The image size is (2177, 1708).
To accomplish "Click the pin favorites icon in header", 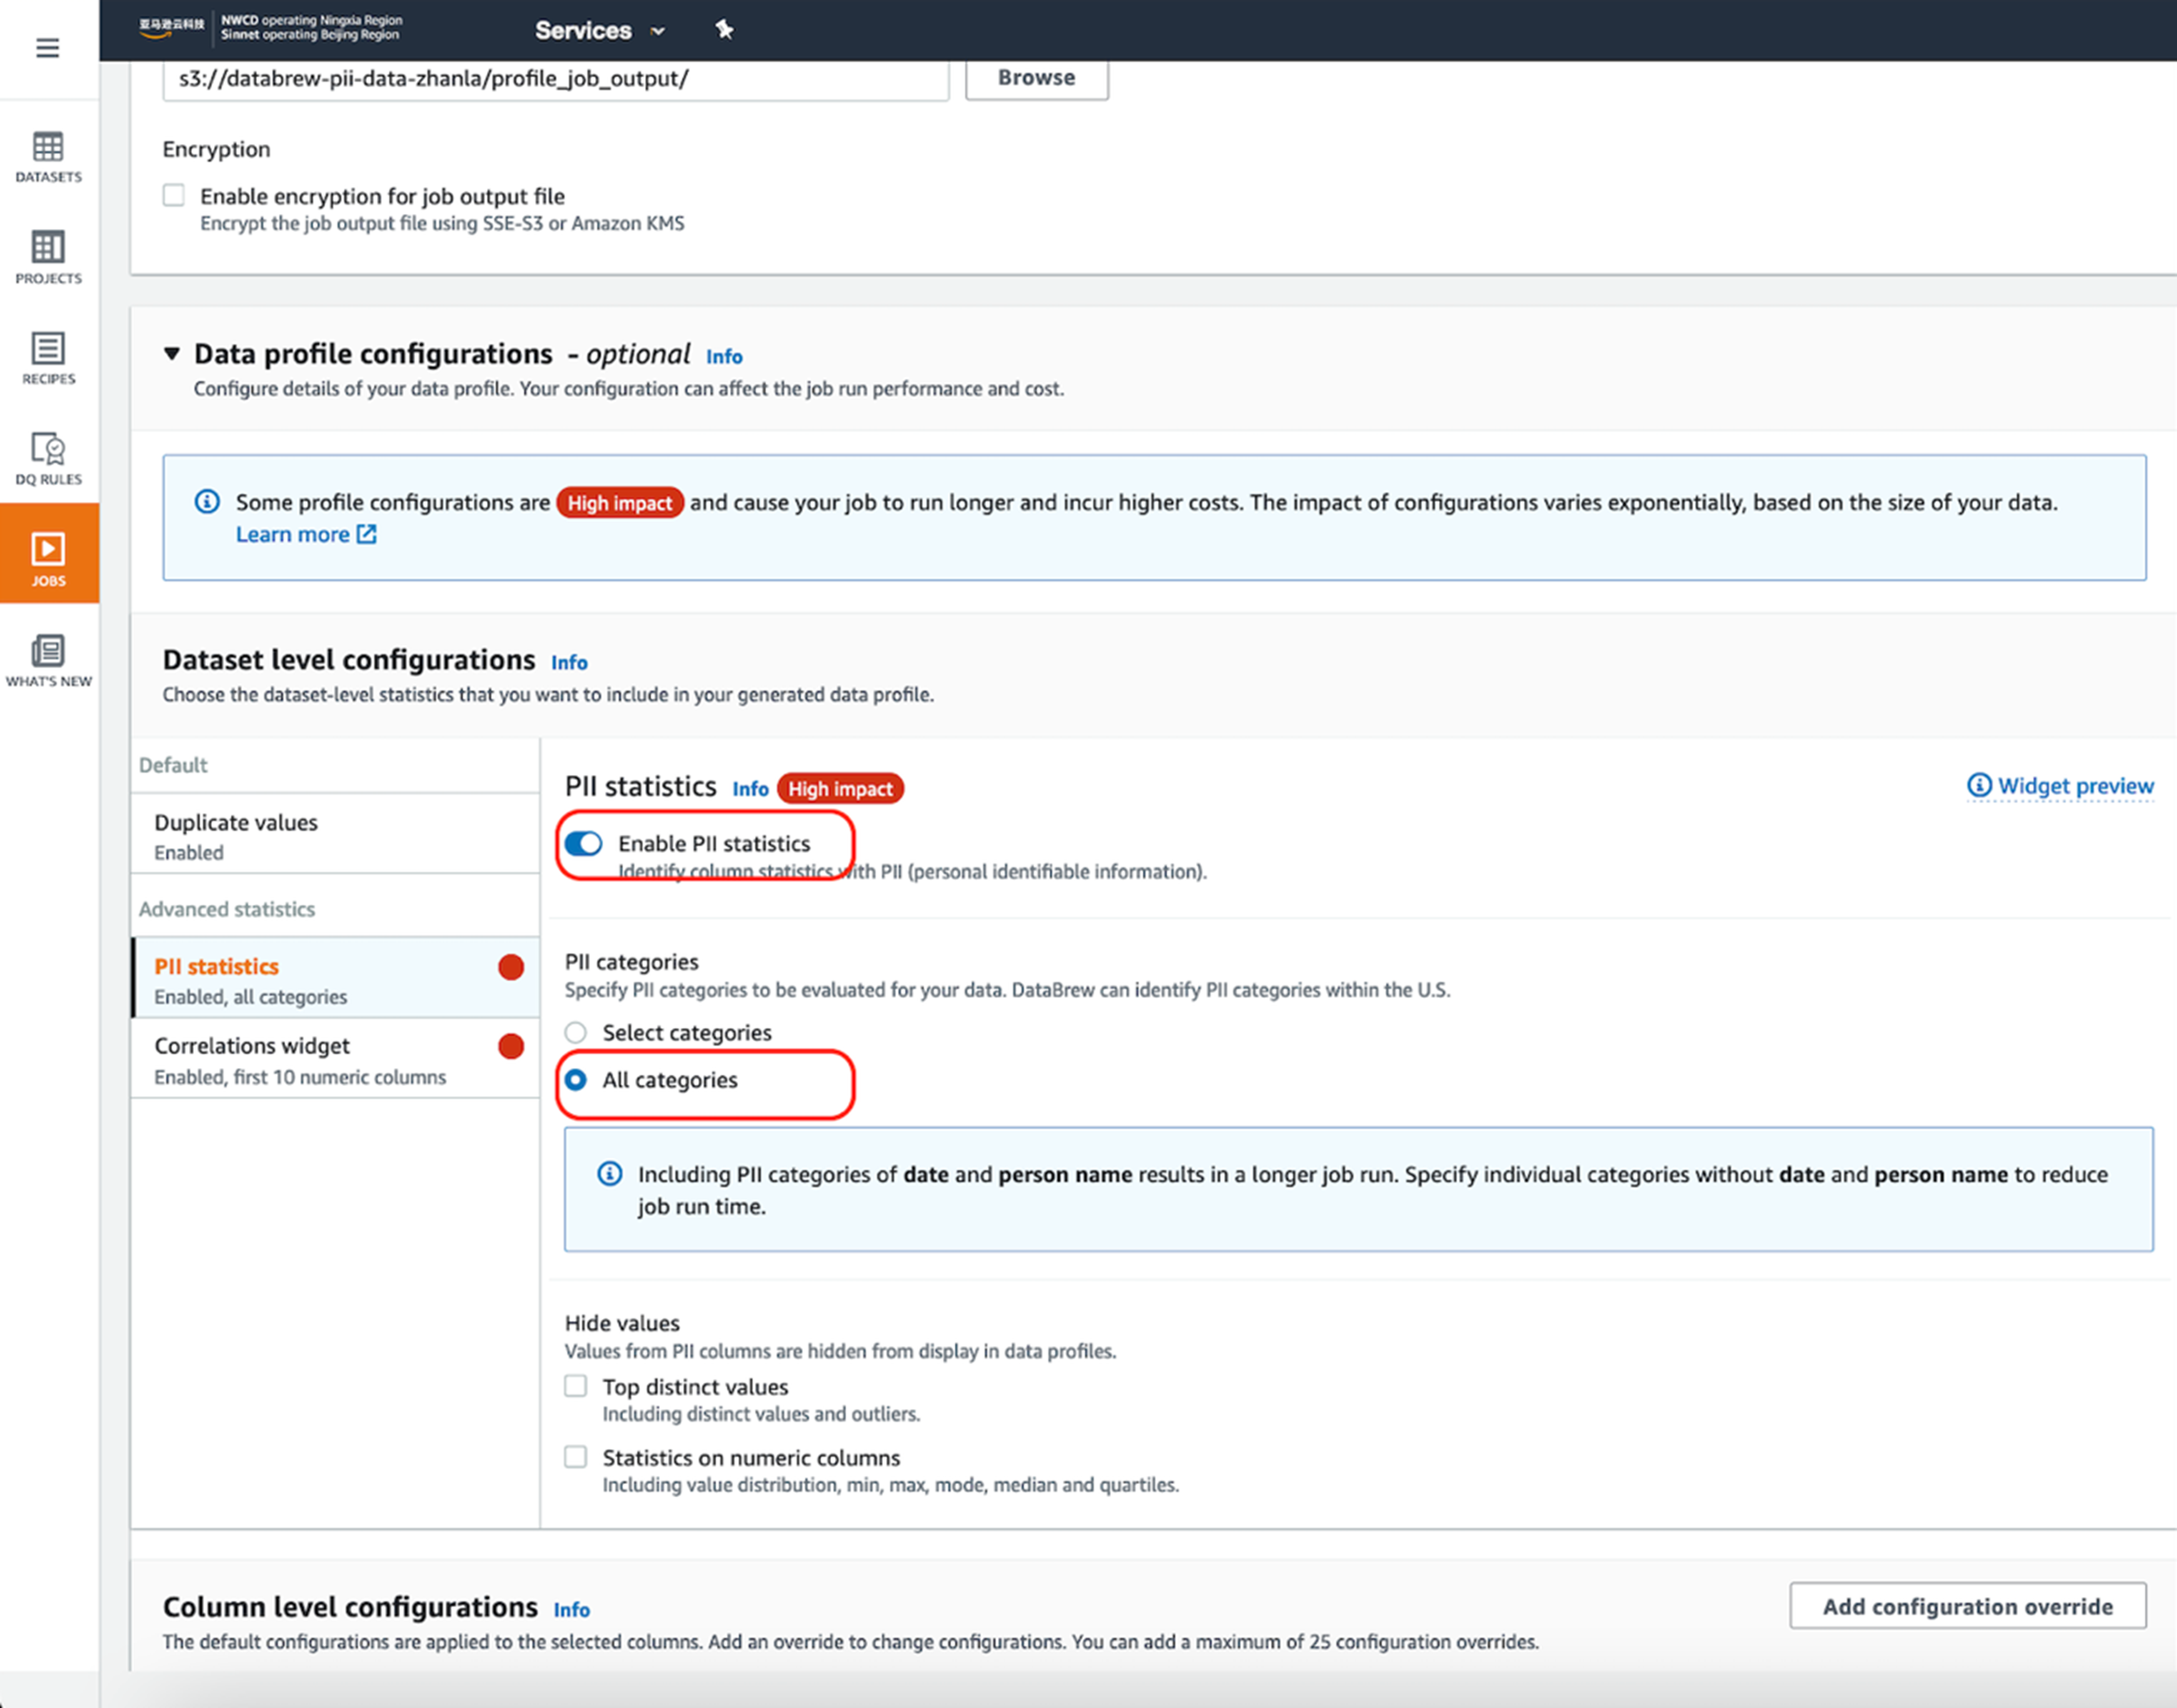I will 724,30.
